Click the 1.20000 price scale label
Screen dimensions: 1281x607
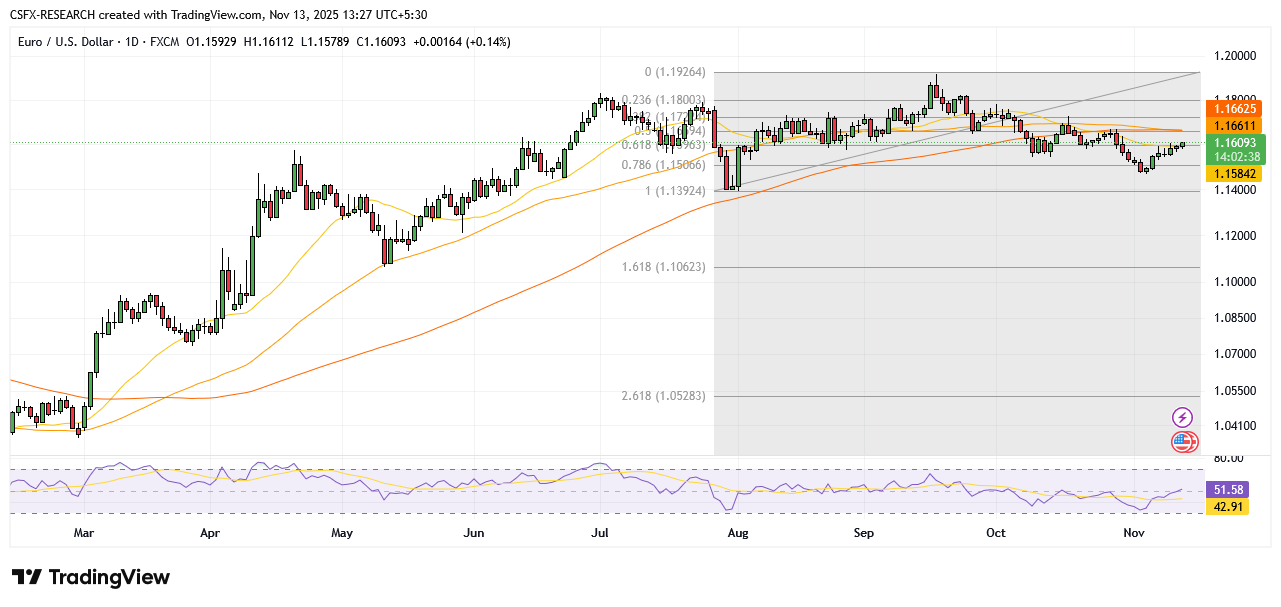click(1237, 56)
